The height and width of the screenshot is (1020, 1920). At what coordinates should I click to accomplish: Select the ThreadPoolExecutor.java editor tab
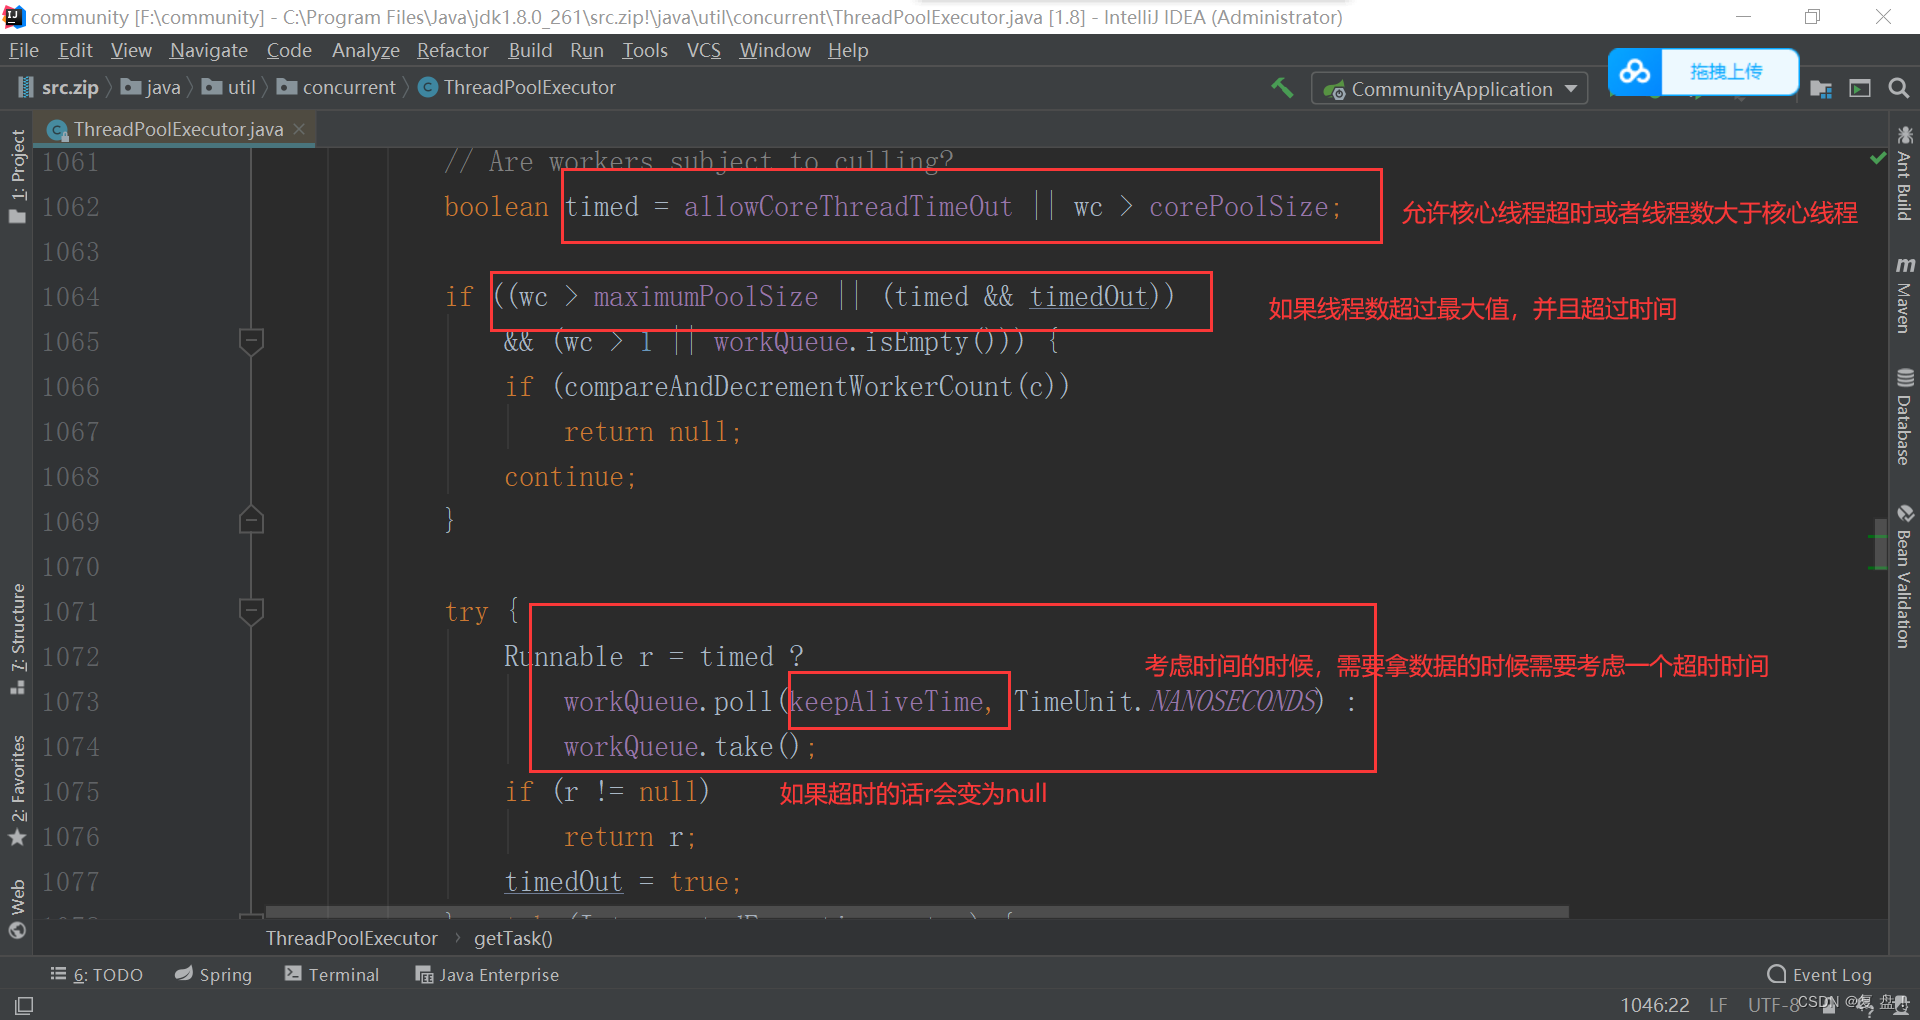pos(175,129)
